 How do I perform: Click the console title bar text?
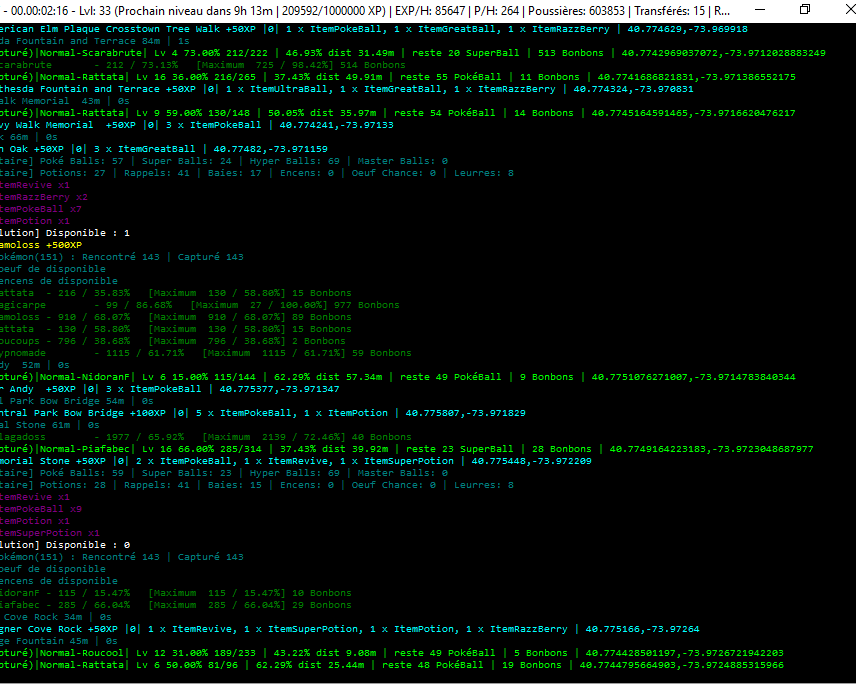(x=366, y=10)
